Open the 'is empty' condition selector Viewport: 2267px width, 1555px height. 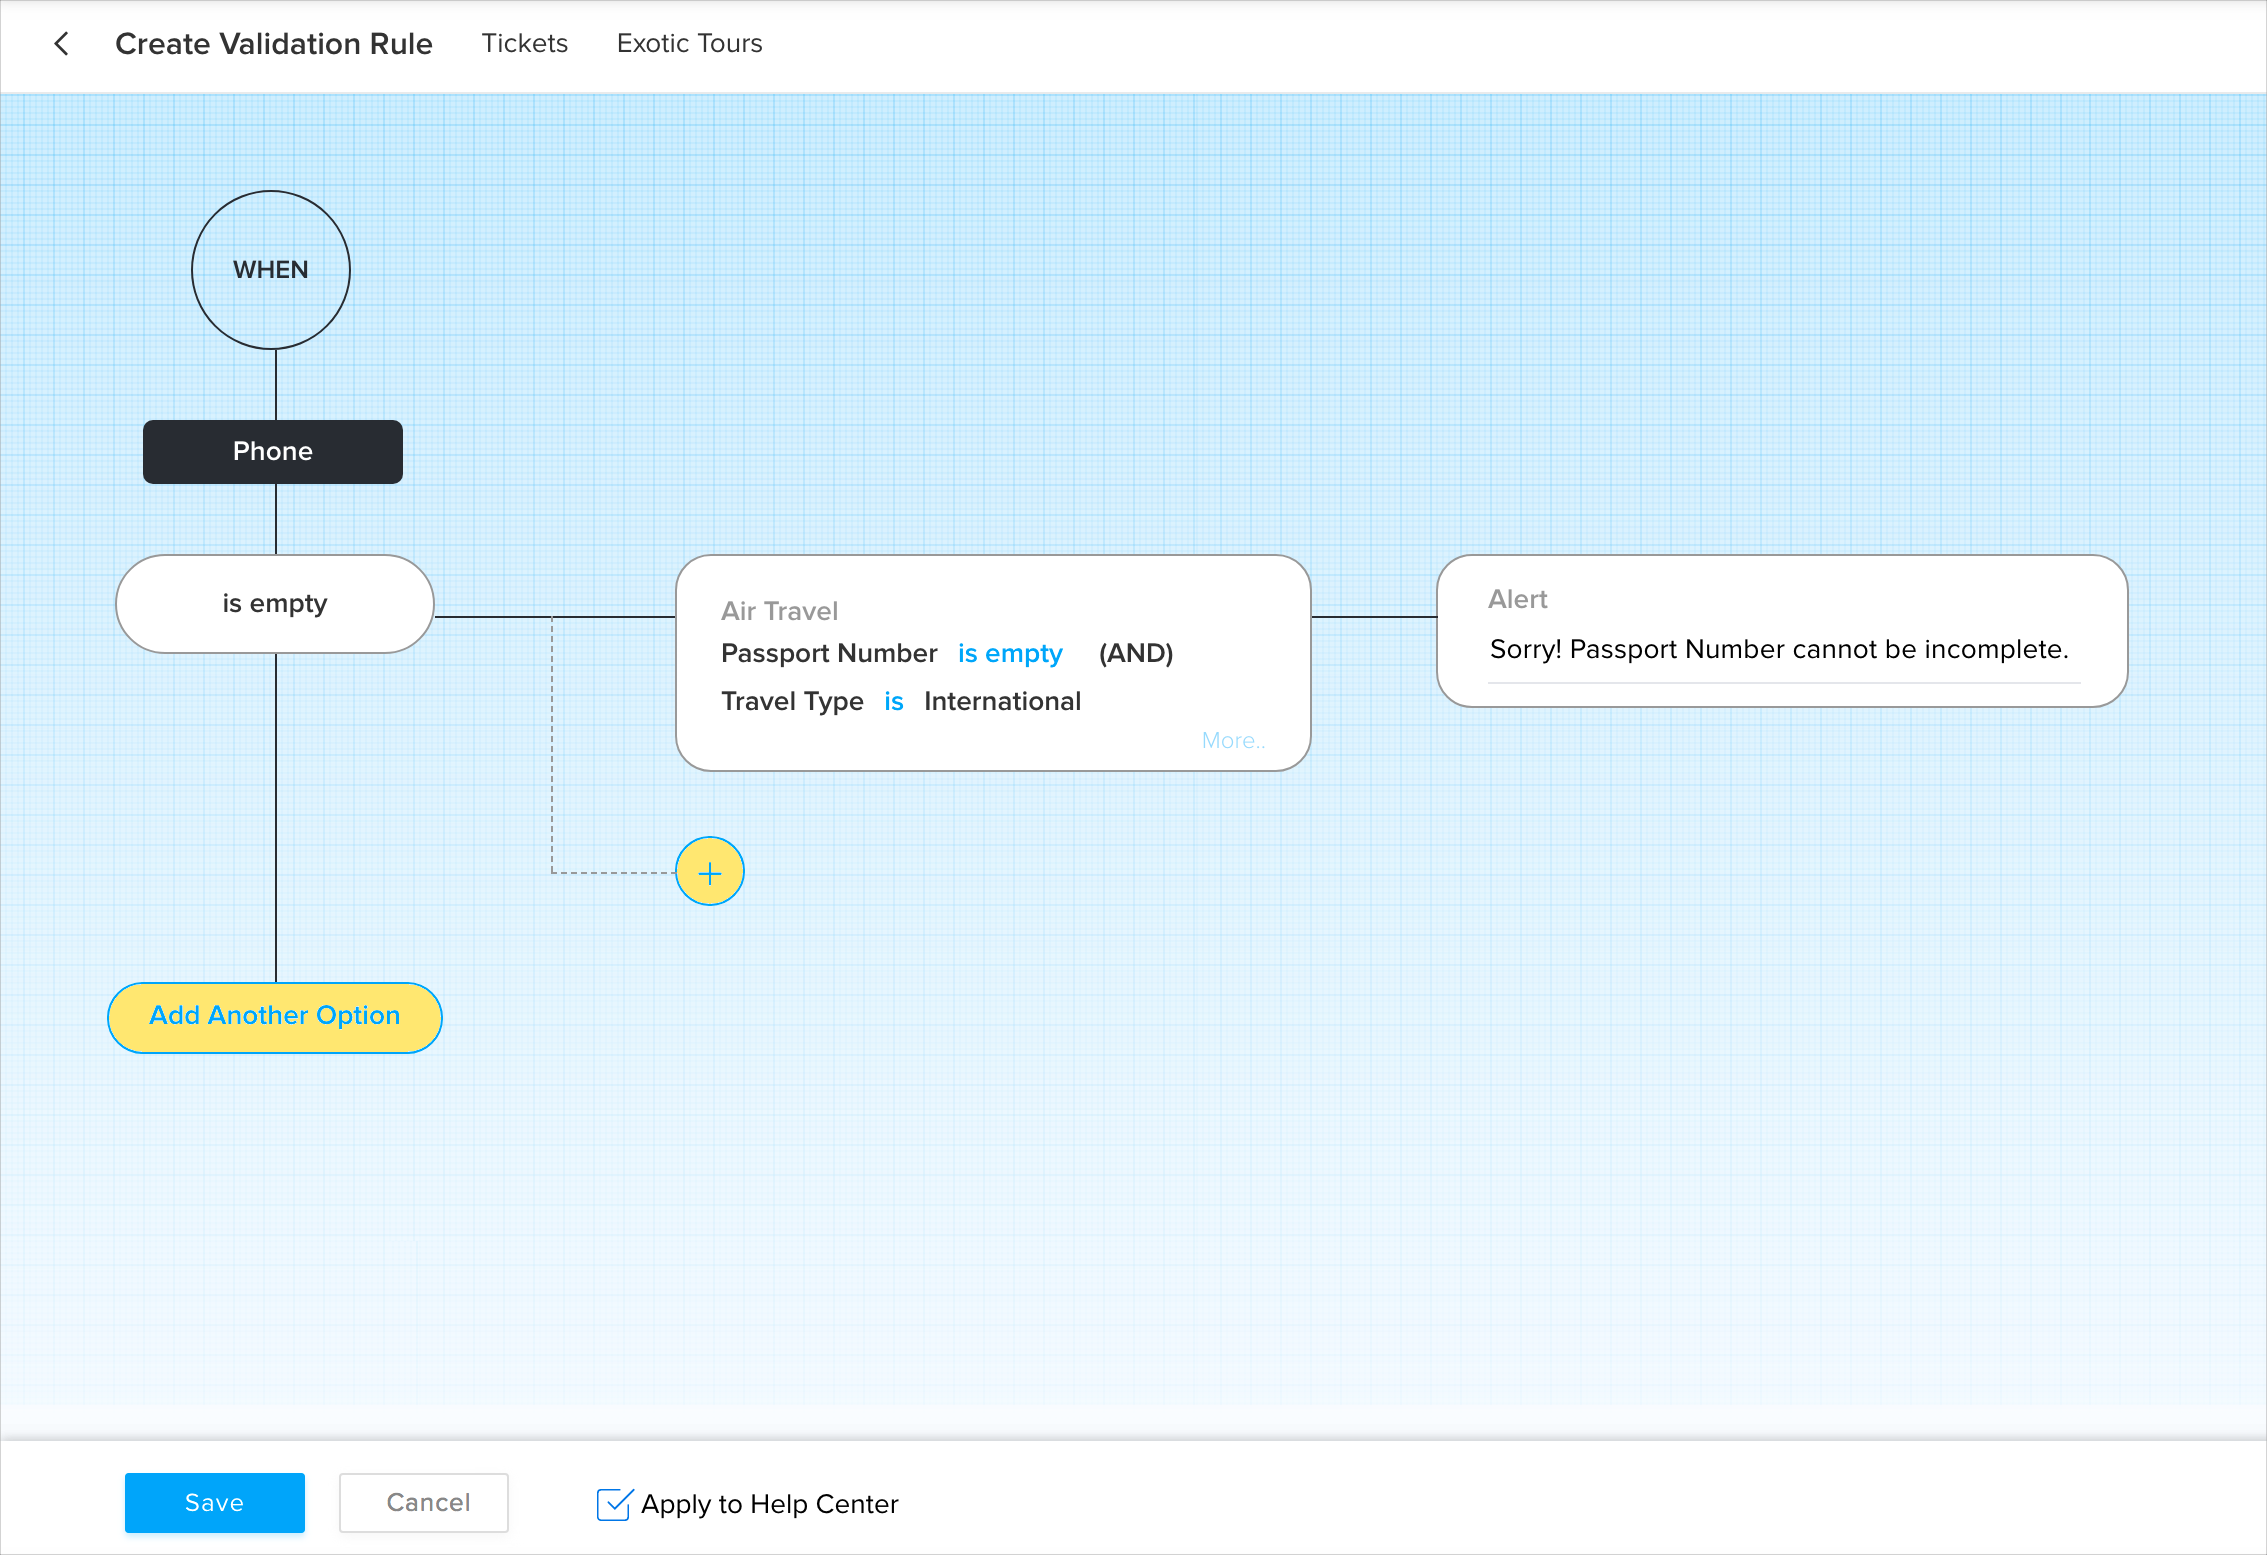point(275,604)
